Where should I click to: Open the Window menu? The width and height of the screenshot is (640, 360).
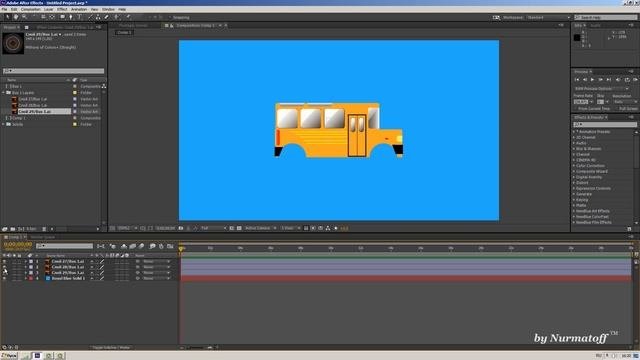pyautogui.click(x=108, y=9)
